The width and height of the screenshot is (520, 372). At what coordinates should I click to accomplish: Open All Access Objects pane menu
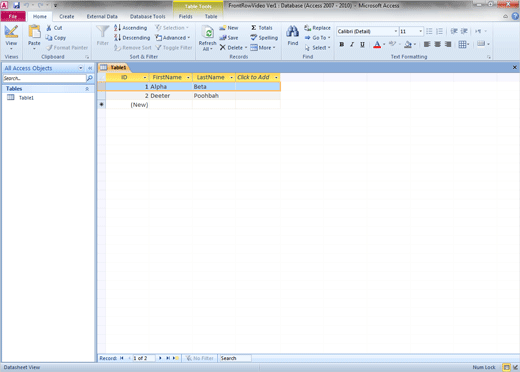tap(81, 68)
